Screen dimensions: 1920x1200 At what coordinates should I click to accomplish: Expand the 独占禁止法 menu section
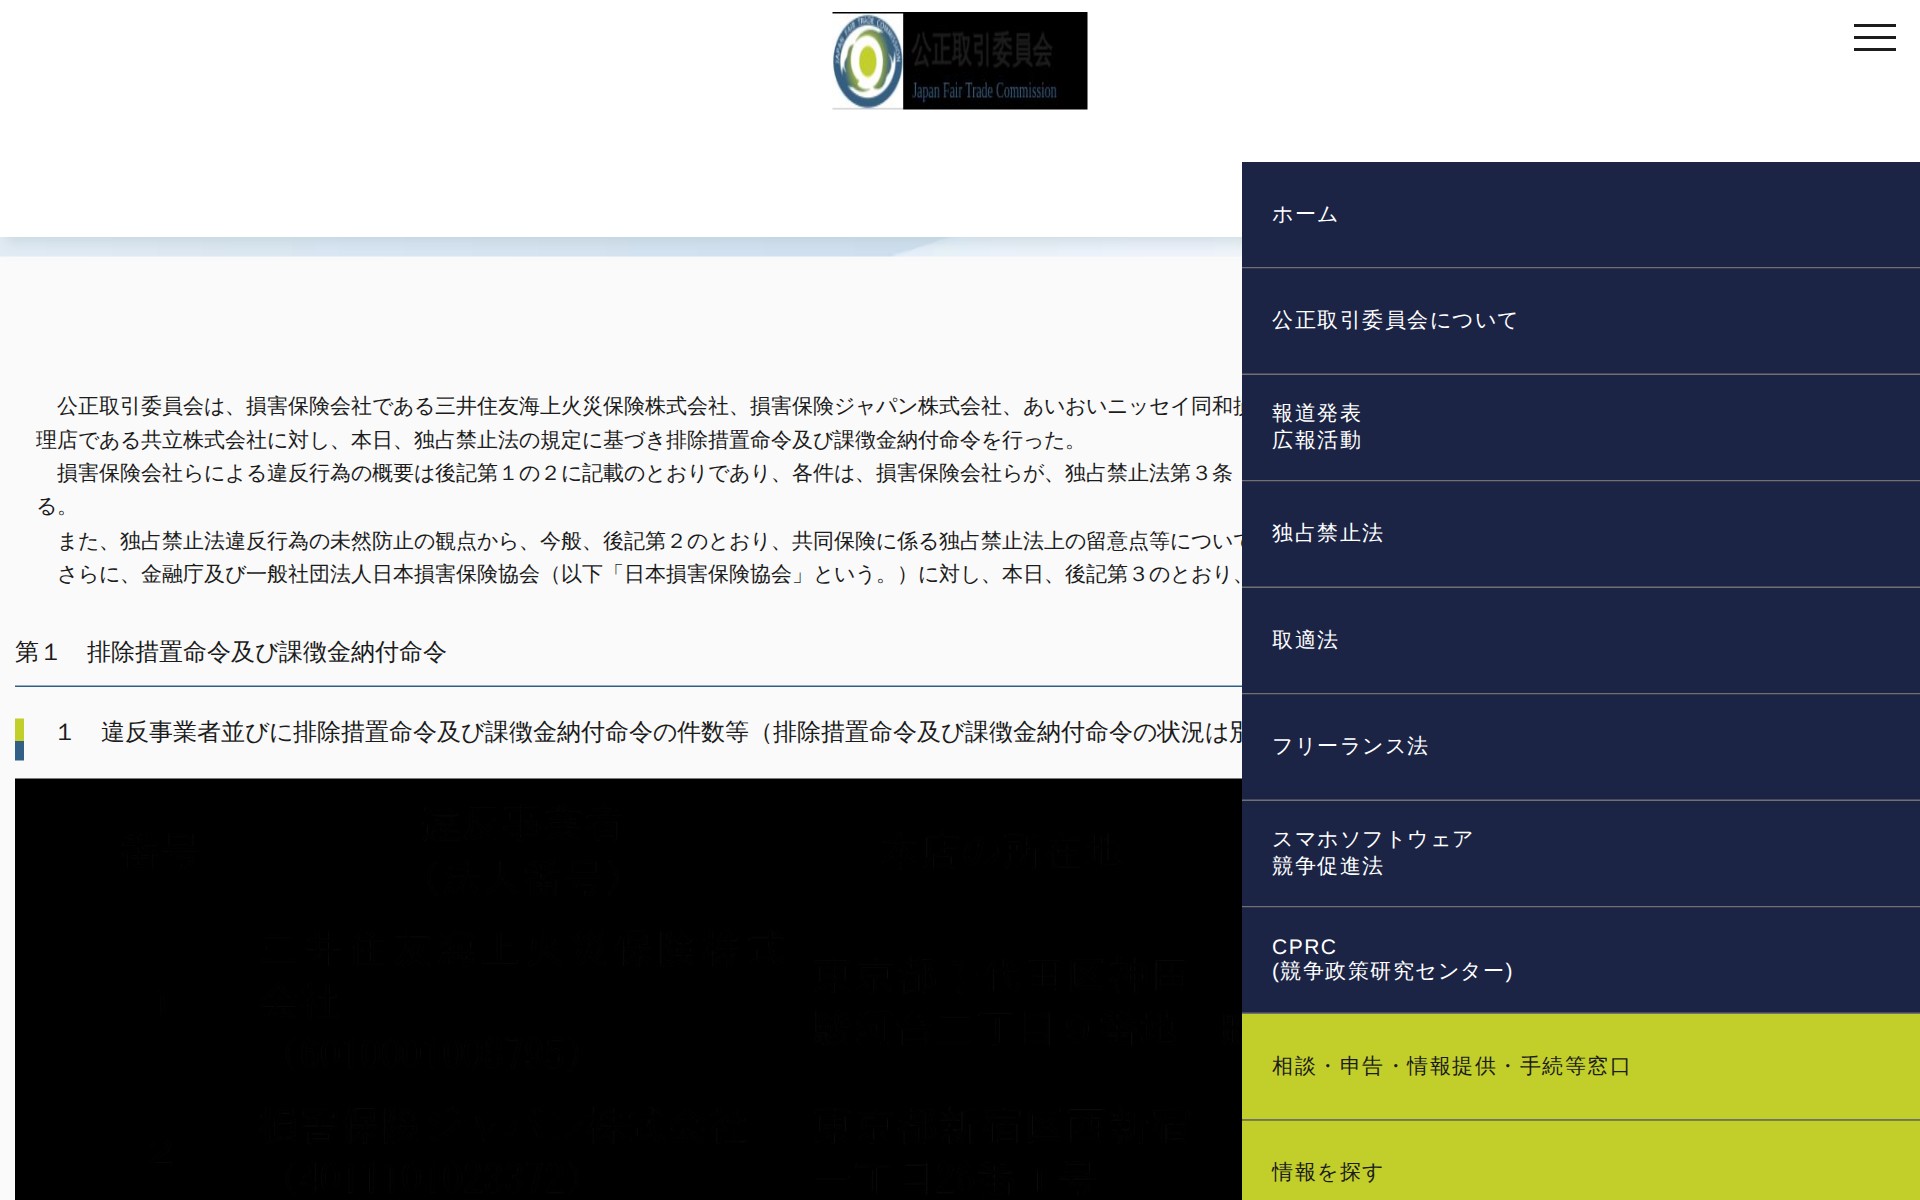pos(1327,534)
